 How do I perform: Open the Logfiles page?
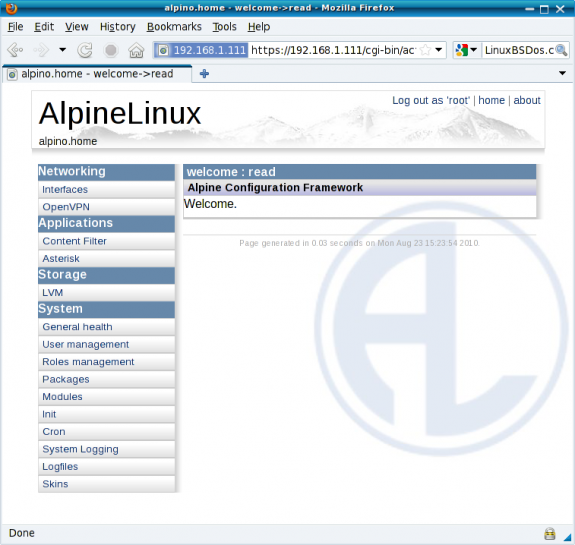click(106, 467)
